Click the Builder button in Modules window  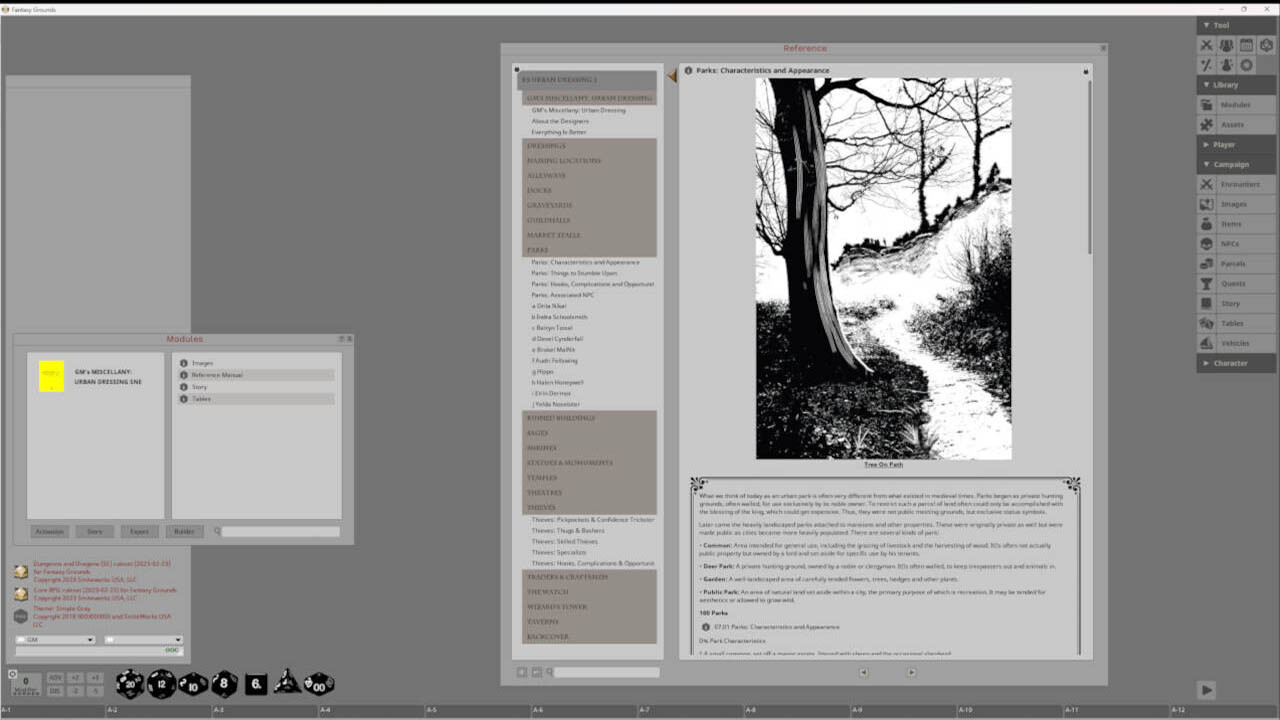click(184, 531)
